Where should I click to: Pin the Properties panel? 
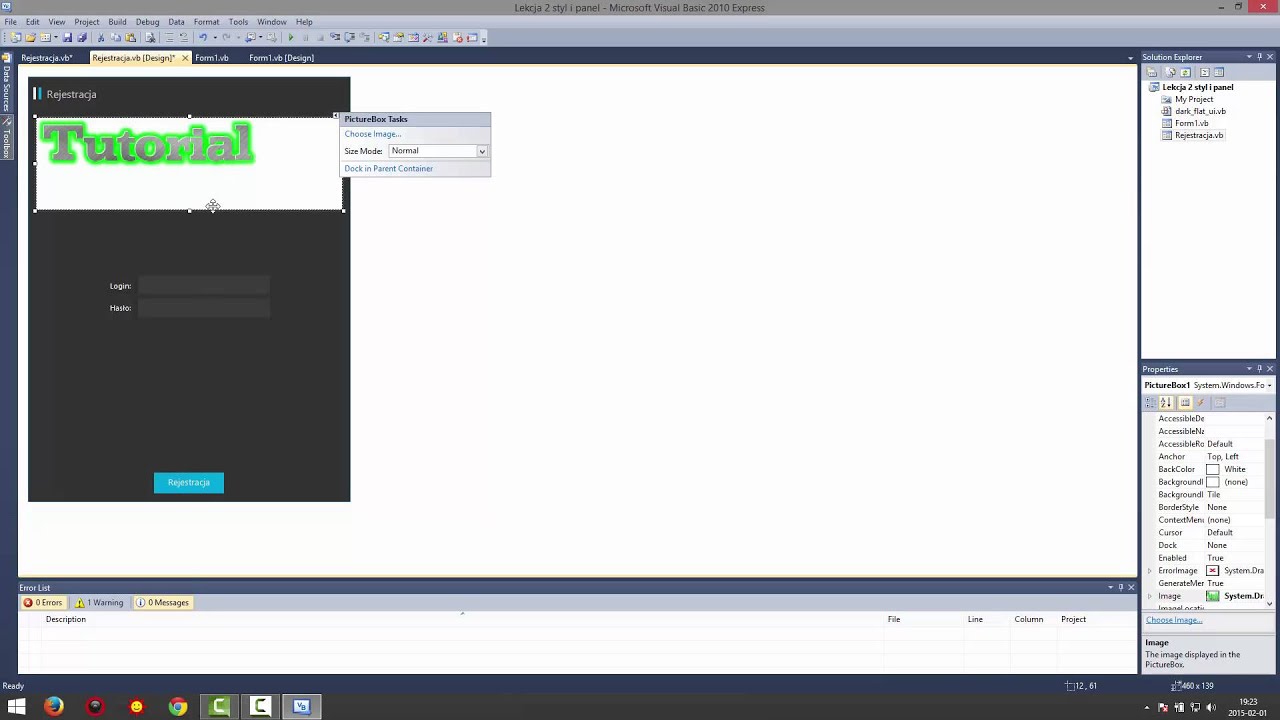click(x=1259, y=369)
